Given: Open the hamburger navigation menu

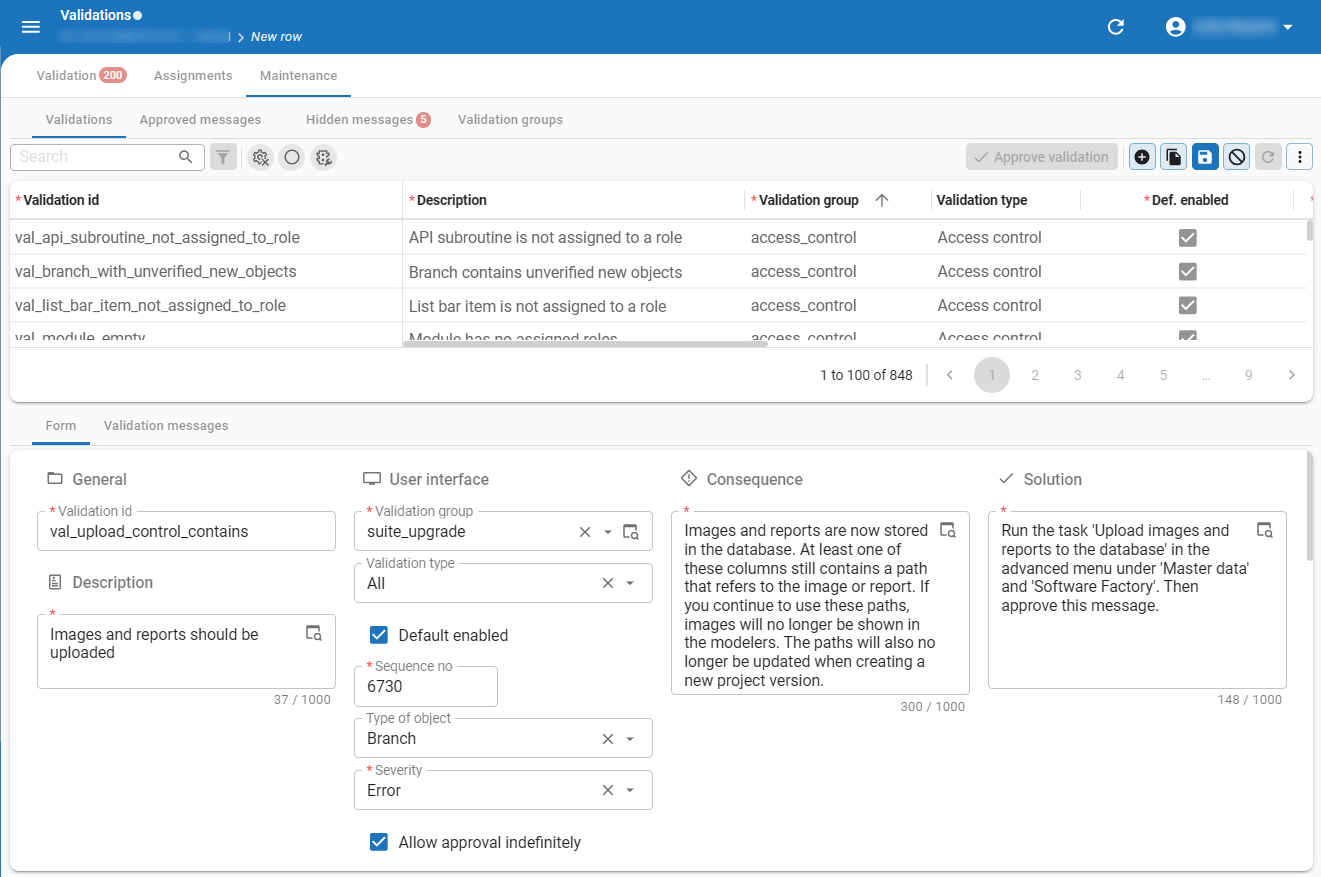Looking at the screenshot, I should tap(31, 27).
